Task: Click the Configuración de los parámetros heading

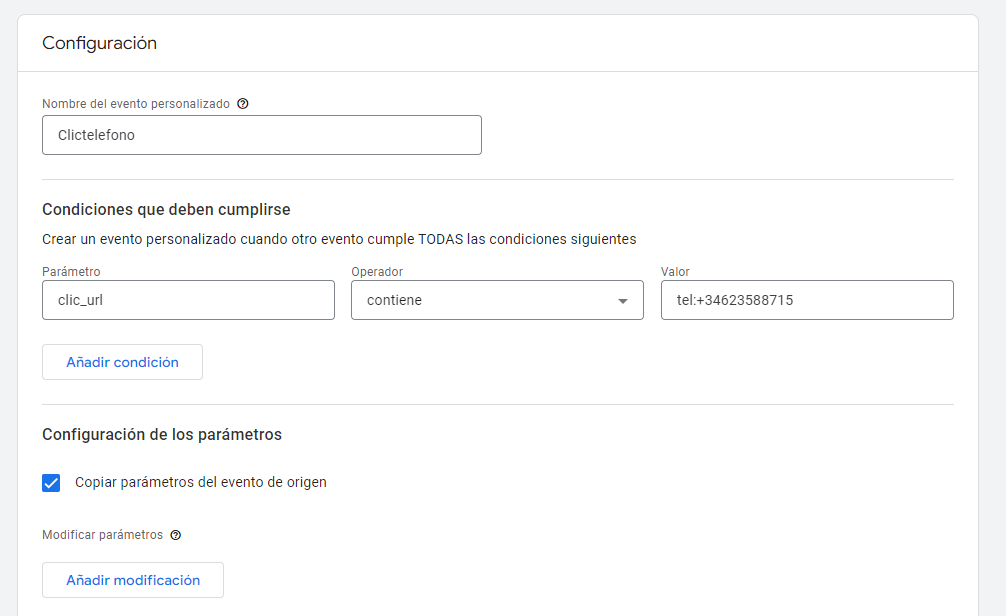Action: click(x=162, y=434)
